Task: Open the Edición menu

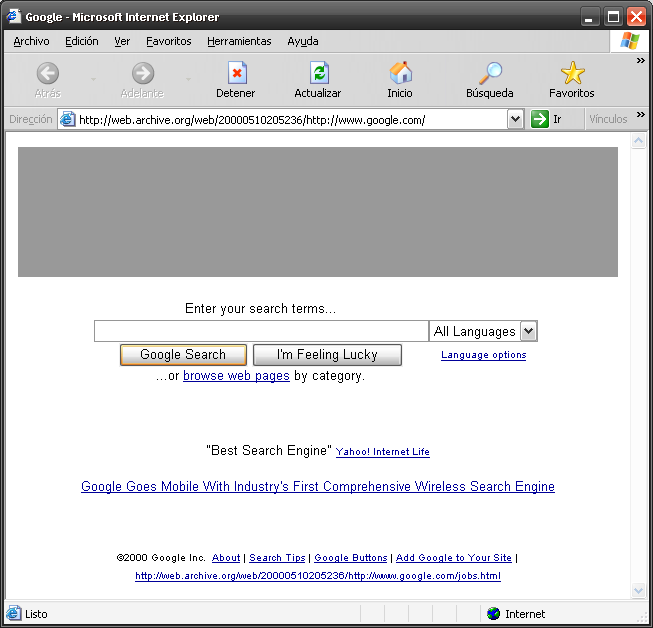Action: tap(82, 41)
